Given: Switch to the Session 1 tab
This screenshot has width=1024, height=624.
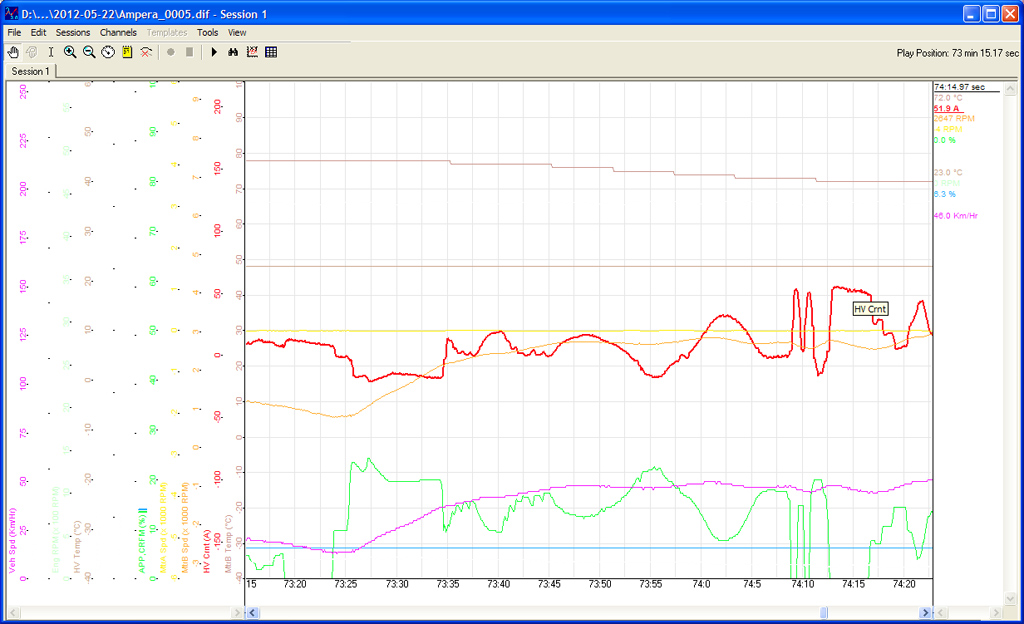Looking at the screenshot, I should [30, 71].
